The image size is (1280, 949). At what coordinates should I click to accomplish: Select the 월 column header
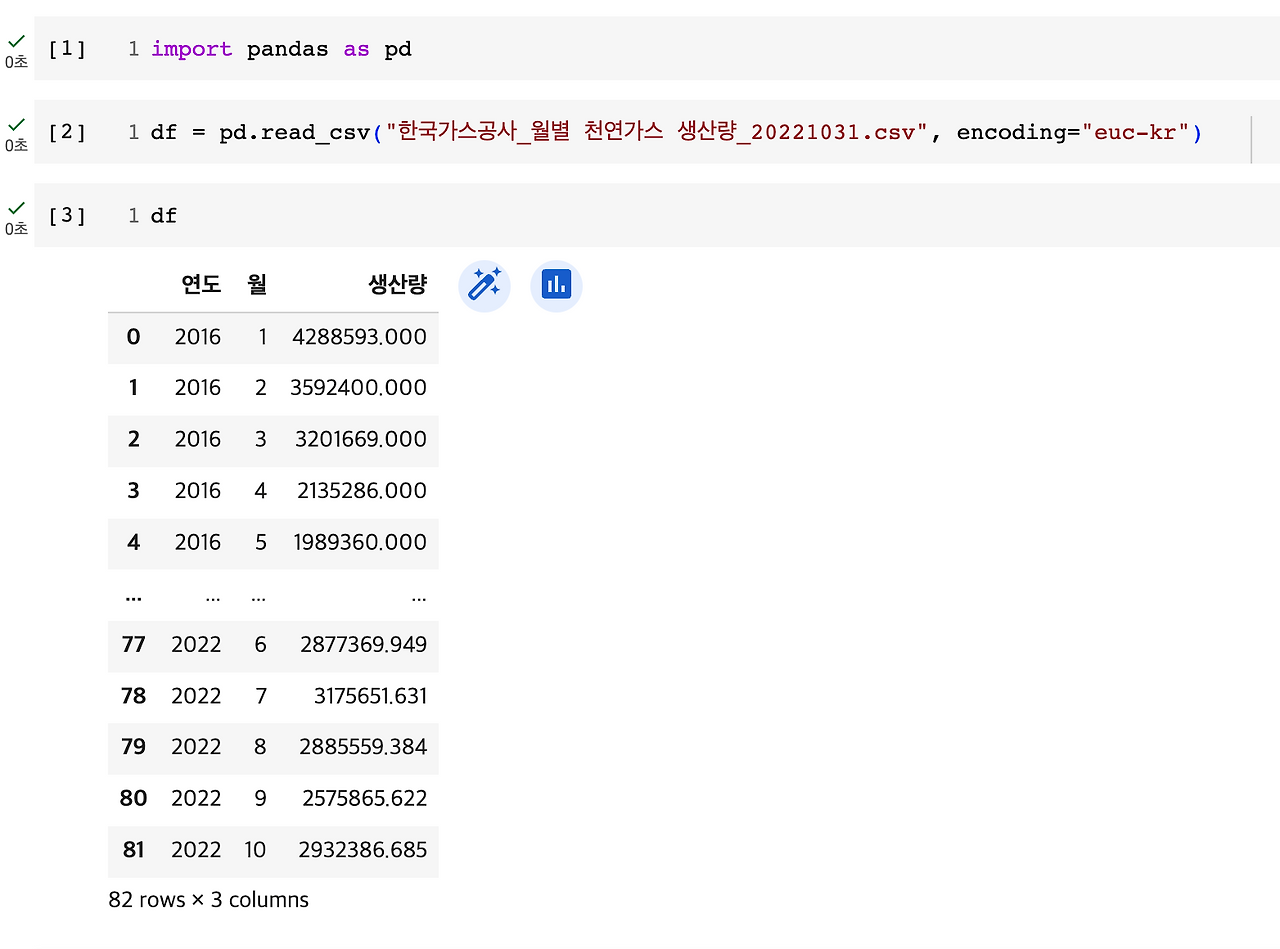click(257, 284)
